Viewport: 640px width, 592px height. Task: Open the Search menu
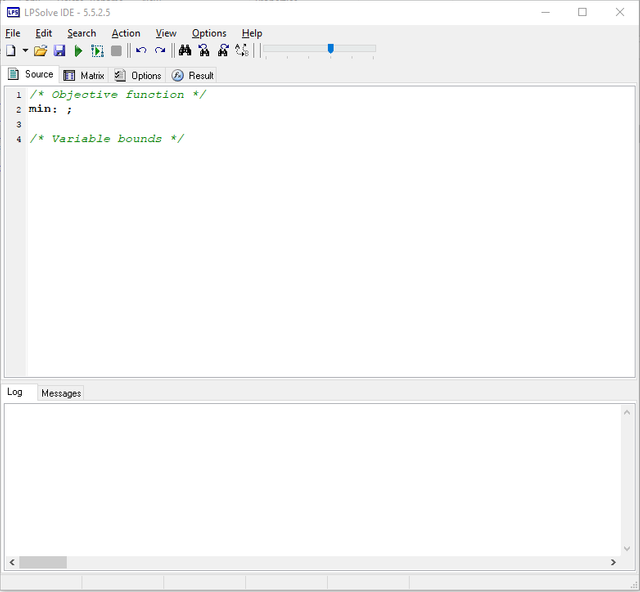82,33
